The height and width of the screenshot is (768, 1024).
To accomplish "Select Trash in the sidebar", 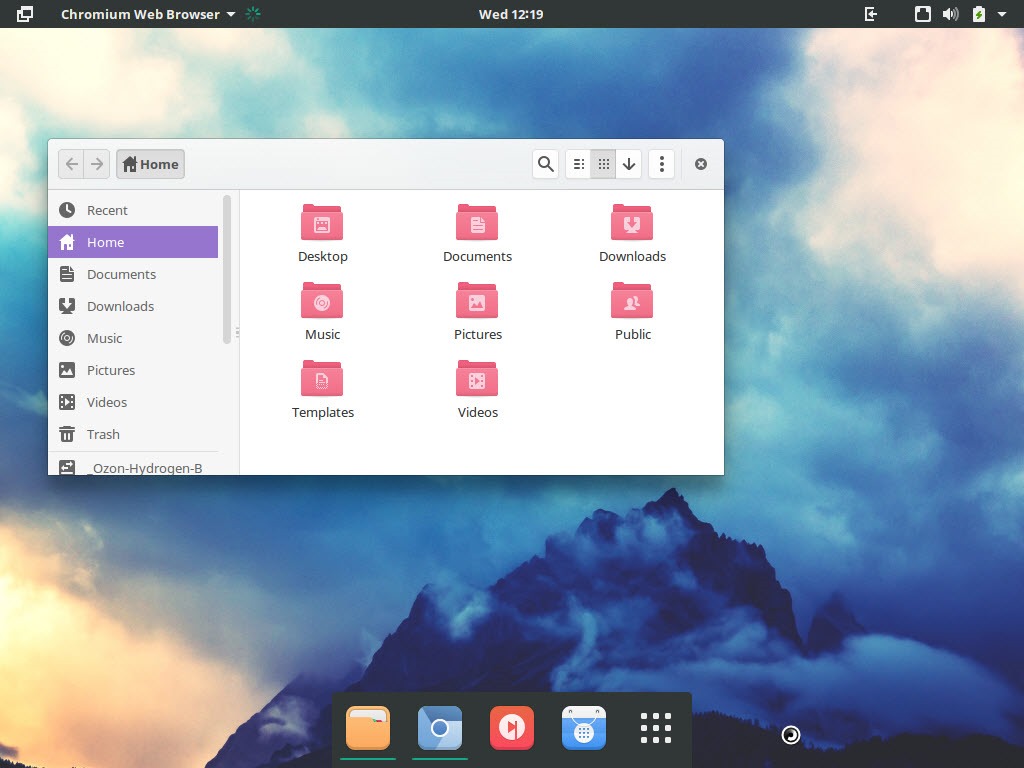I will coord(103,434).
